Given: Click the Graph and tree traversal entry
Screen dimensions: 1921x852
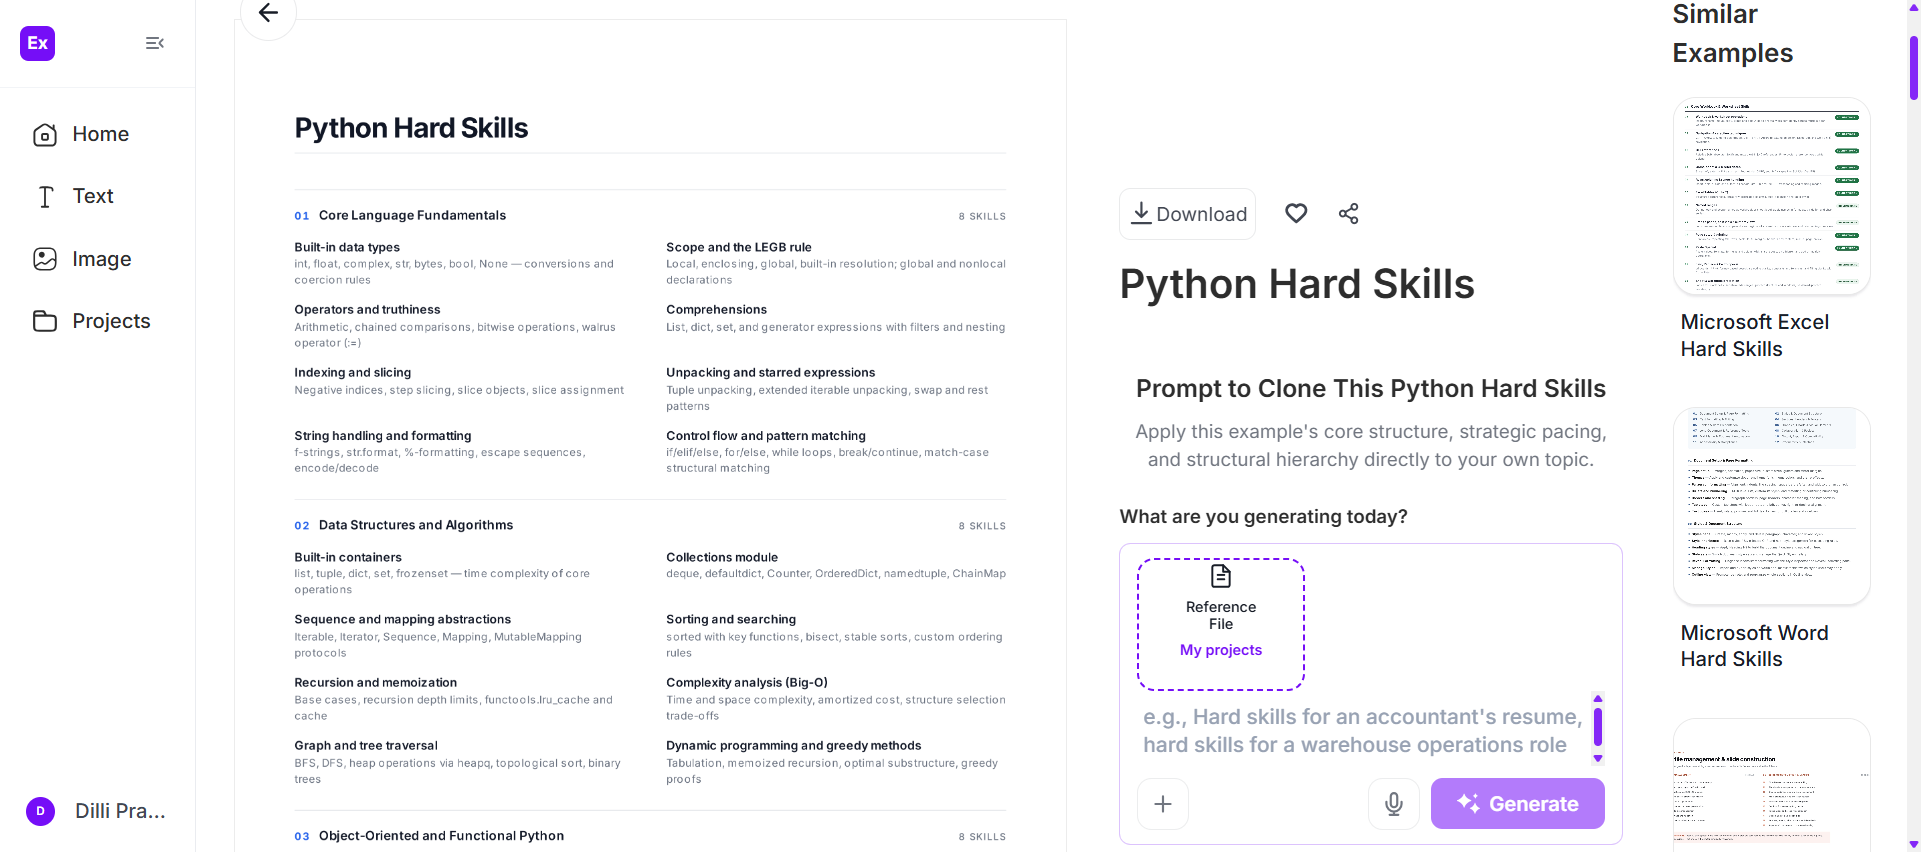Looking at the screenshot, I should point(366,746).
